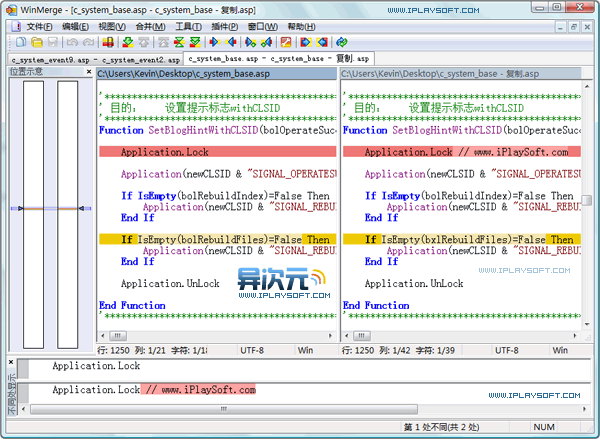This screenshot has height=439, width=600.
Task: Open the 合并(M) menu
Action: coord(150,27)
